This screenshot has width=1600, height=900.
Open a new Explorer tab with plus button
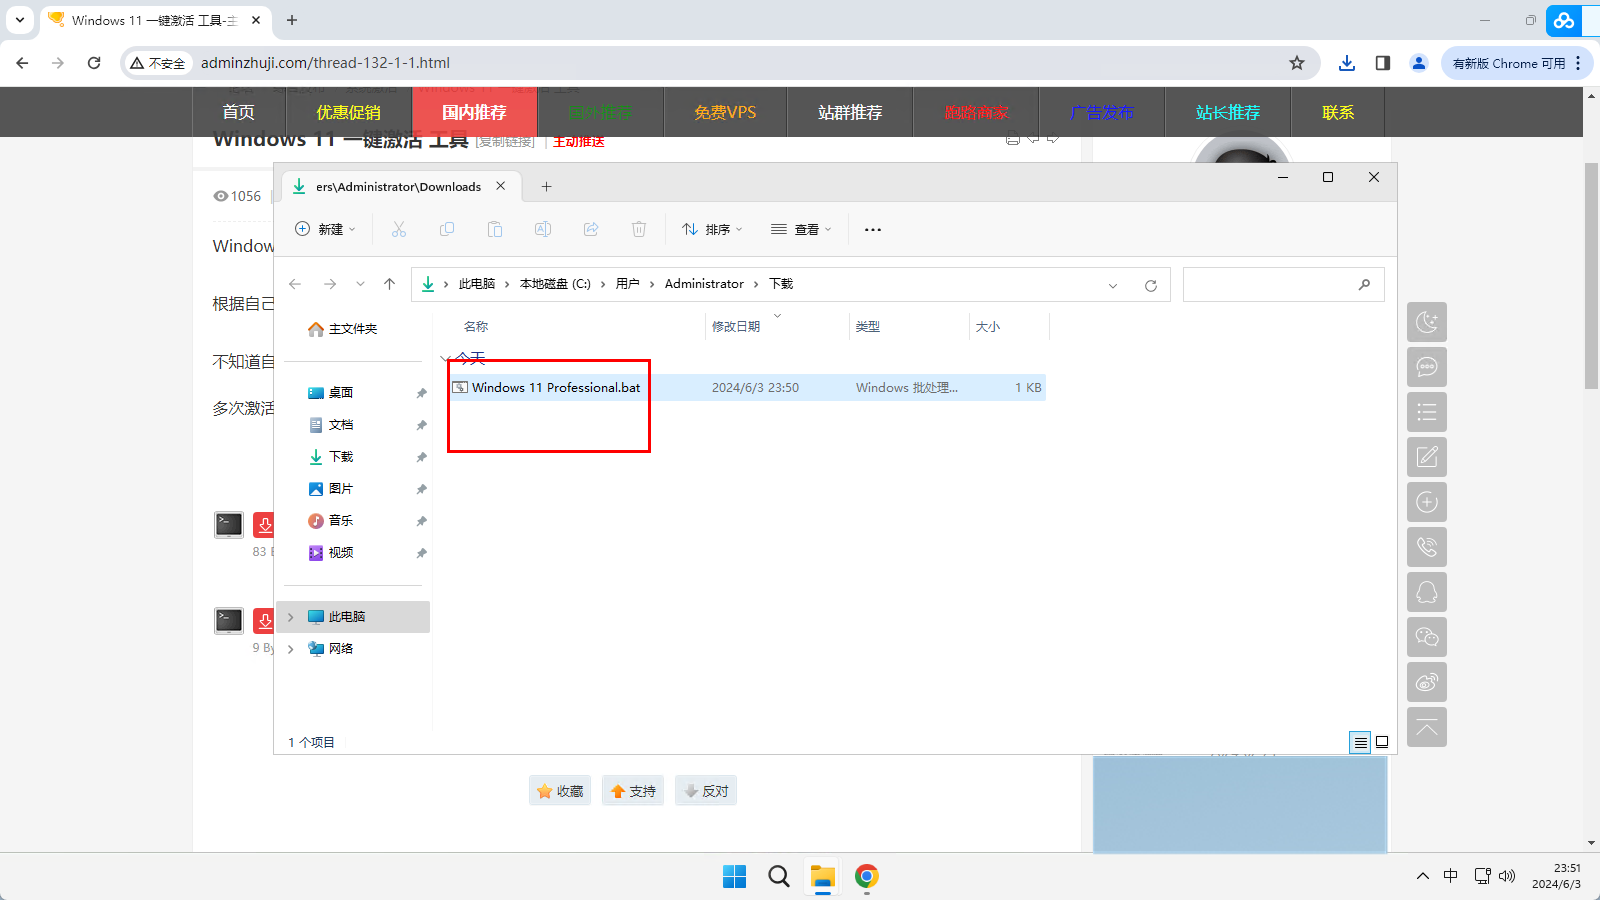[x=546, y=186]
